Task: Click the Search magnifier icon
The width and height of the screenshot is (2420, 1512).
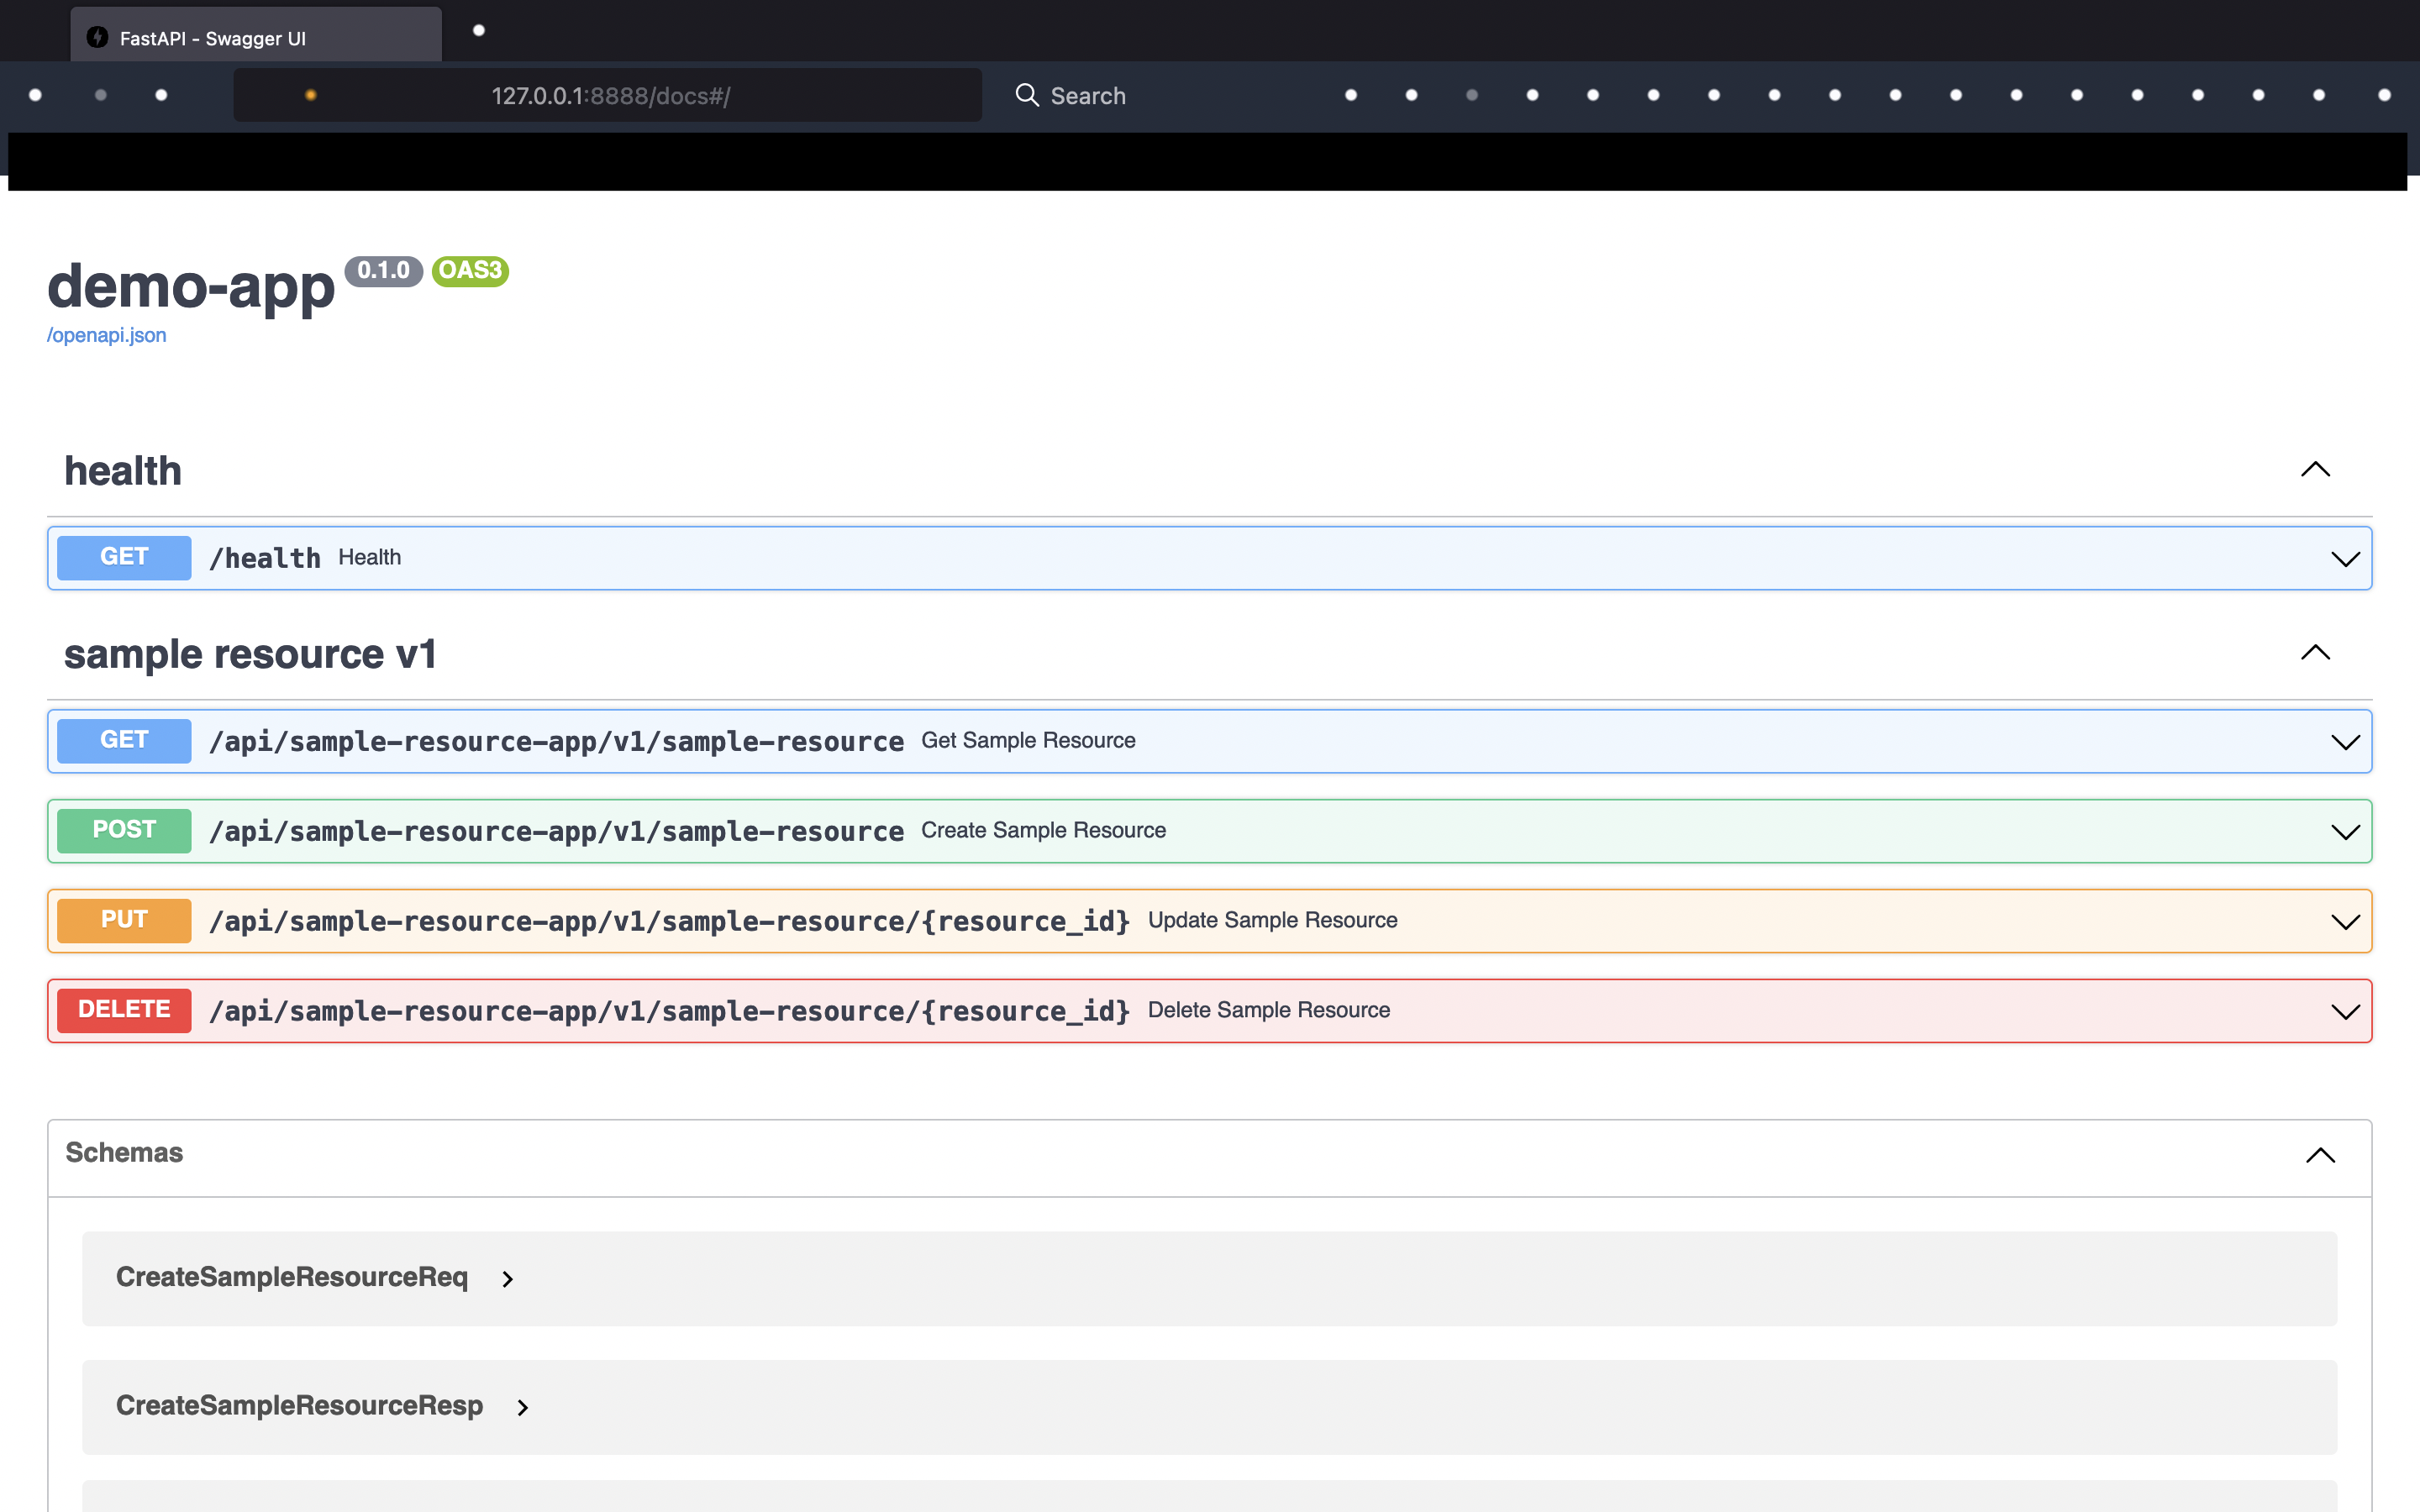Action: pyautogui.click(x=1026, y=95)
